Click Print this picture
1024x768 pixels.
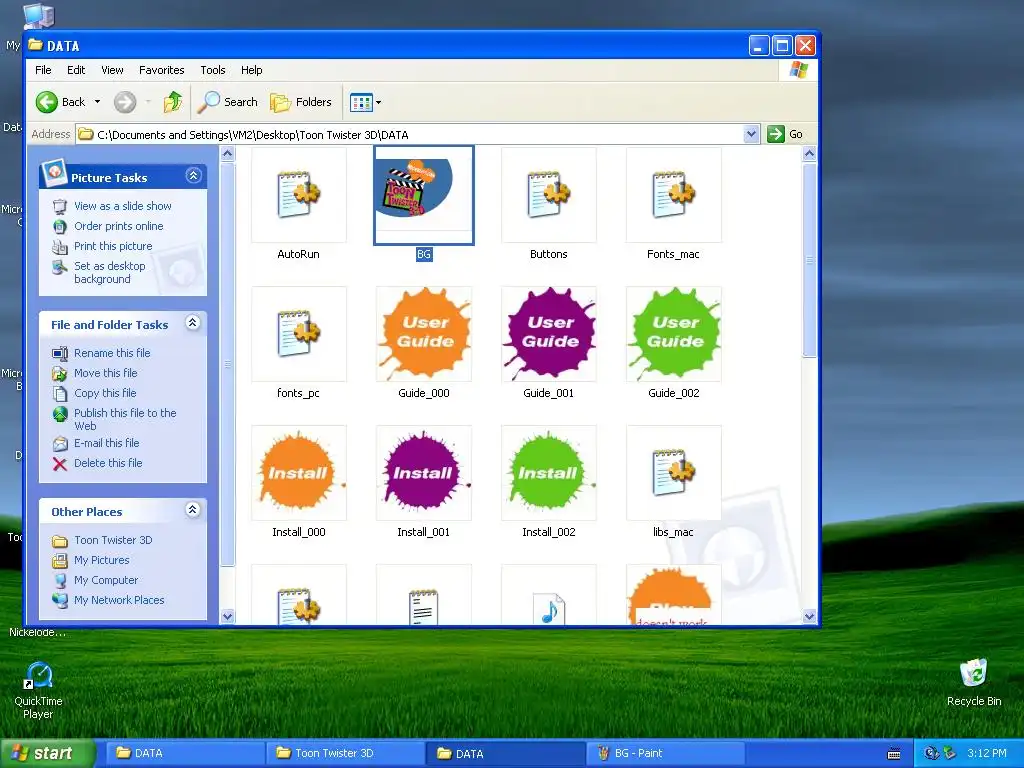tap(113, 246)
